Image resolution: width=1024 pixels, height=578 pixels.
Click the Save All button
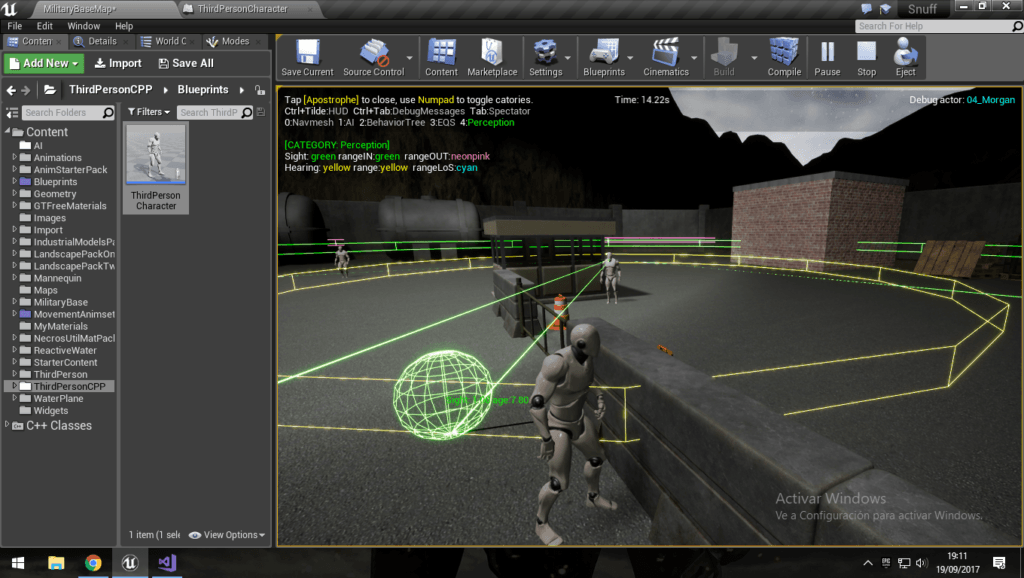pos(186,63)
